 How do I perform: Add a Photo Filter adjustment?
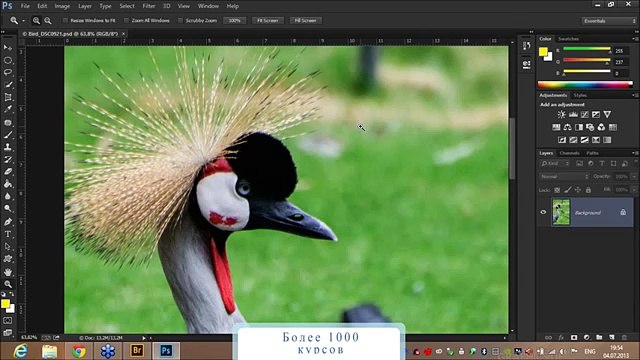[x=590, y=127]
